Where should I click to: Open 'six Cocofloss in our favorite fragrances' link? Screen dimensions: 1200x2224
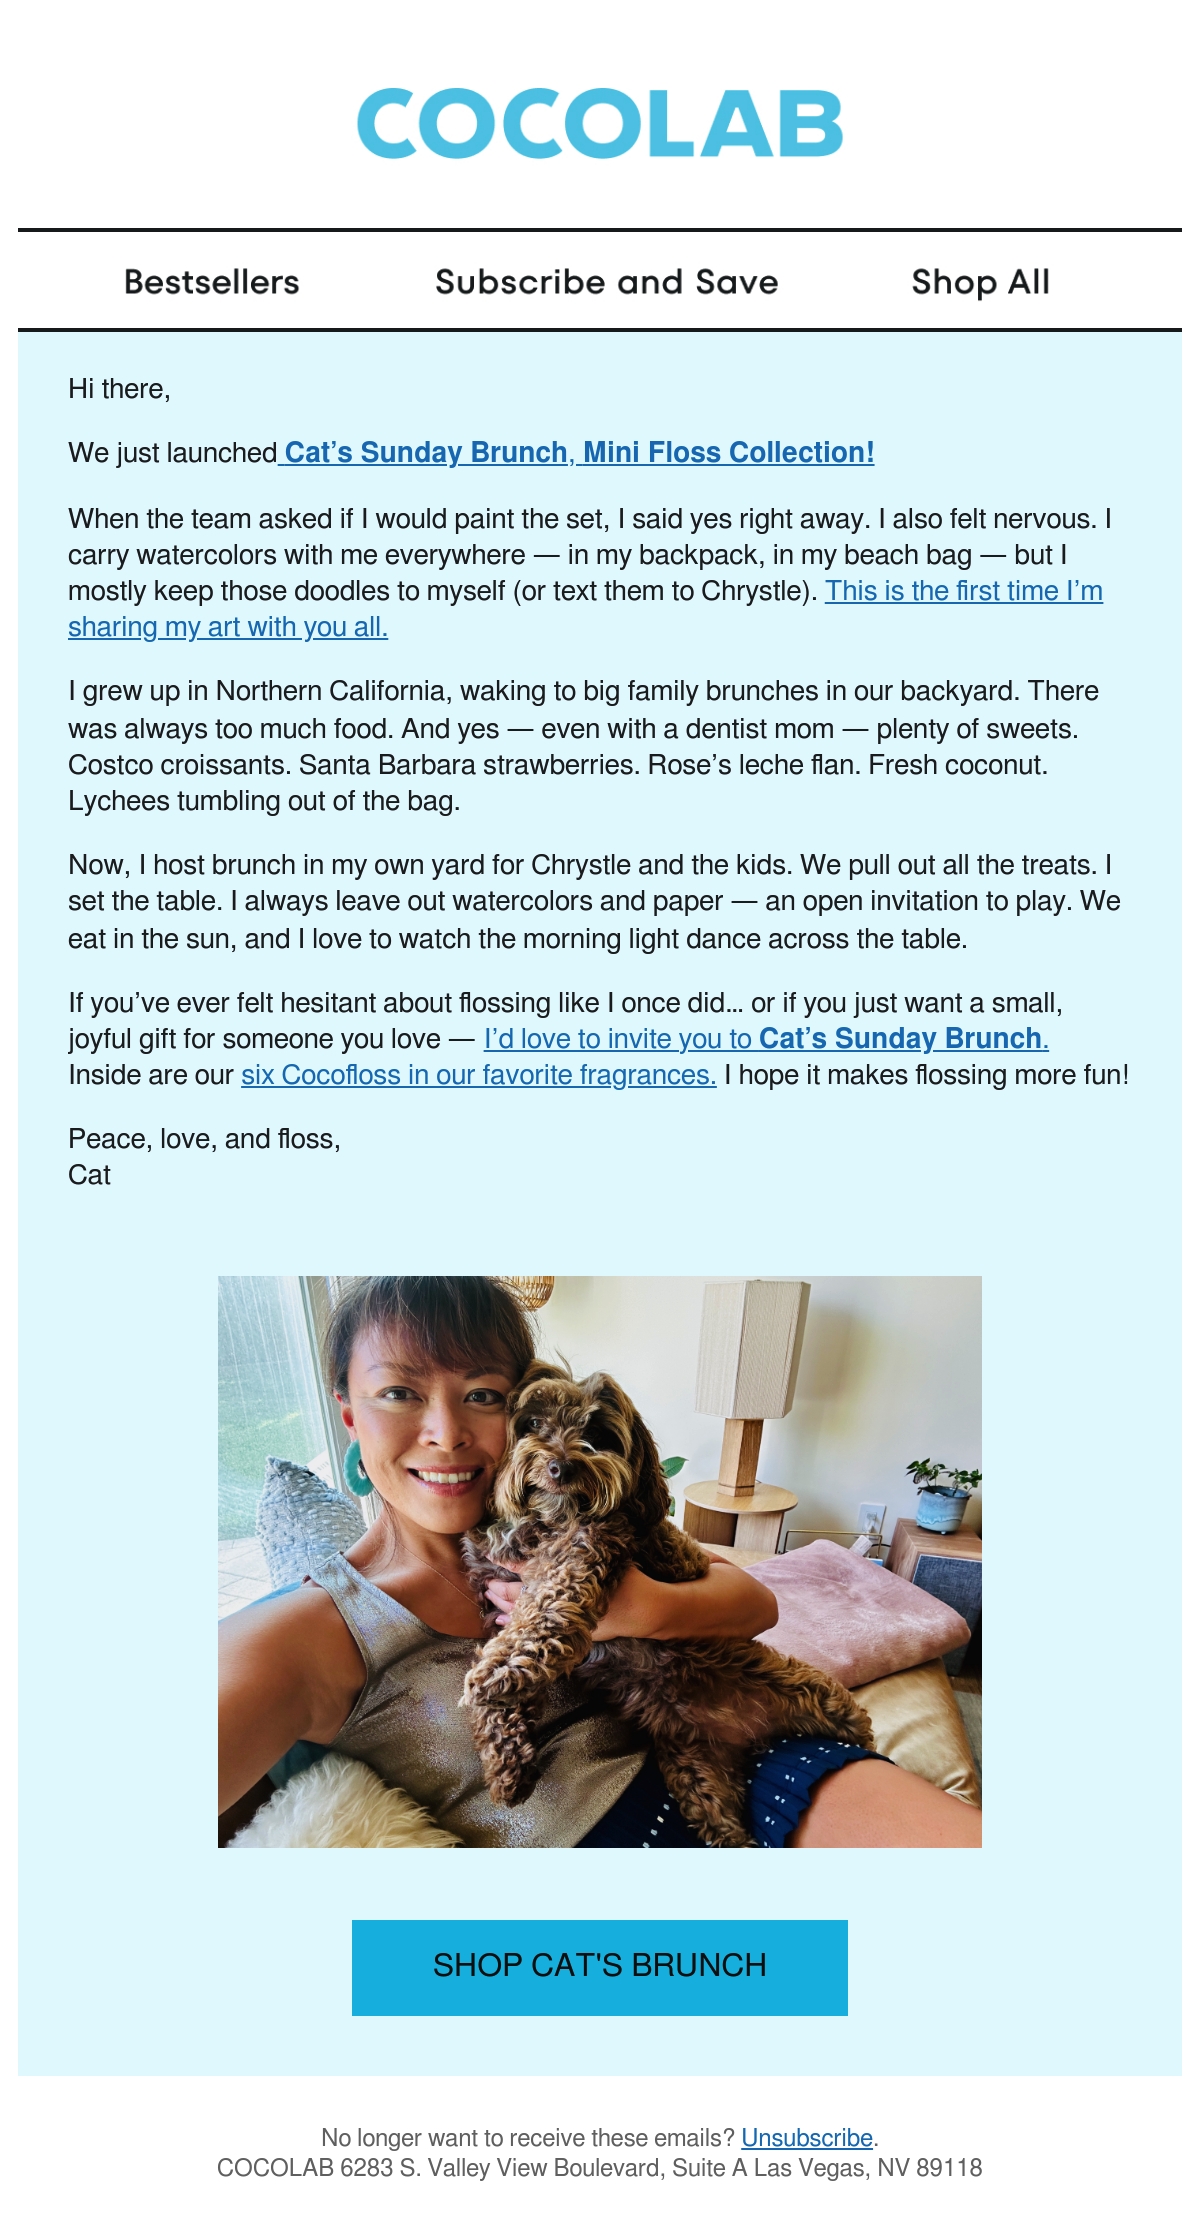tap(479, 1075)
